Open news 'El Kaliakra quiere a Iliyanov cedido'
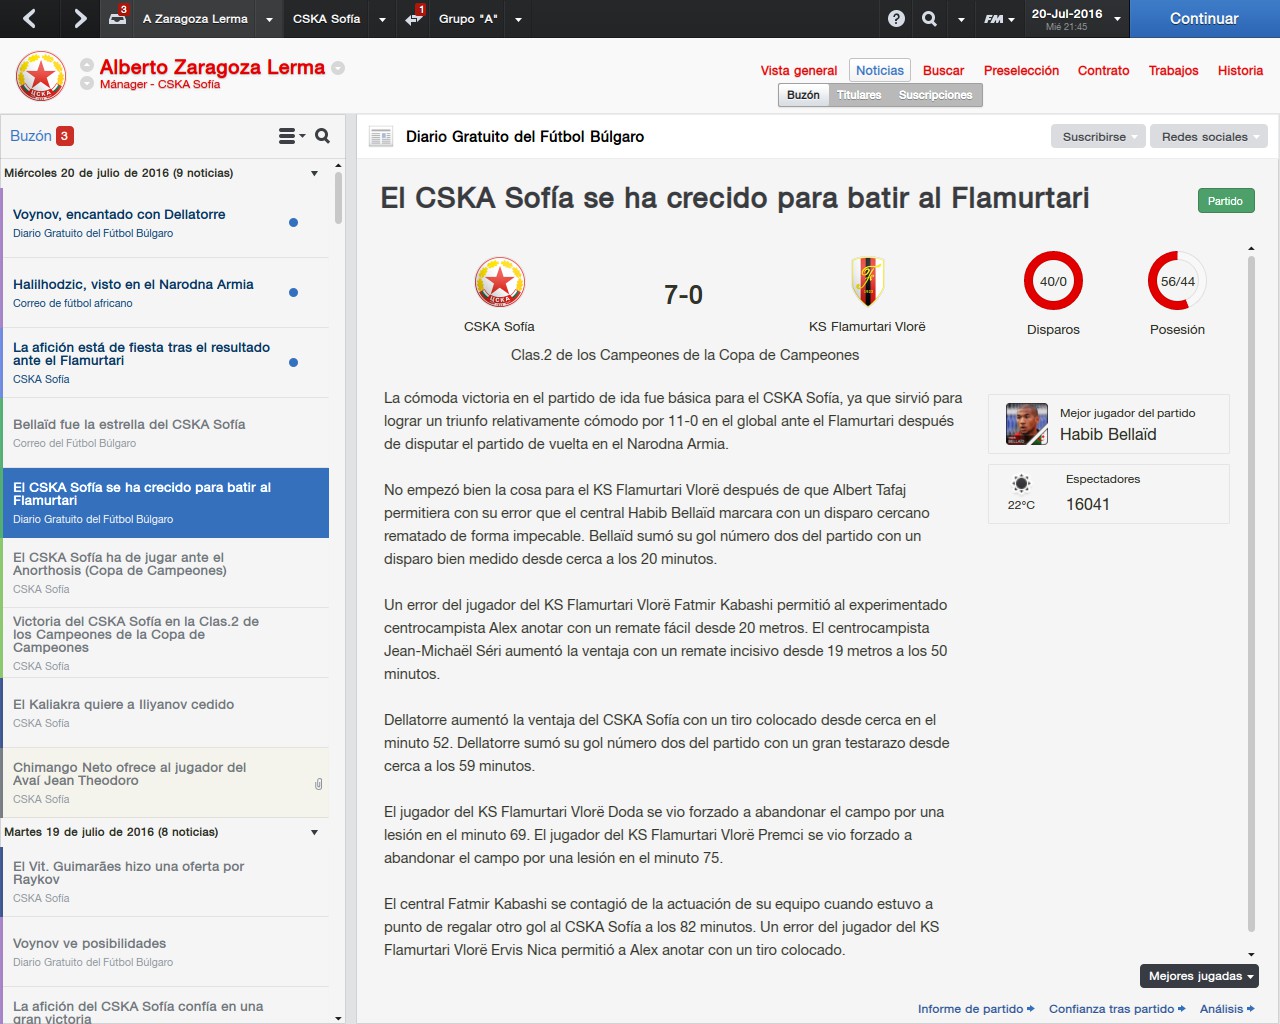The width and height of the screenshot is (1280, 1024). (x=165, y=713)
